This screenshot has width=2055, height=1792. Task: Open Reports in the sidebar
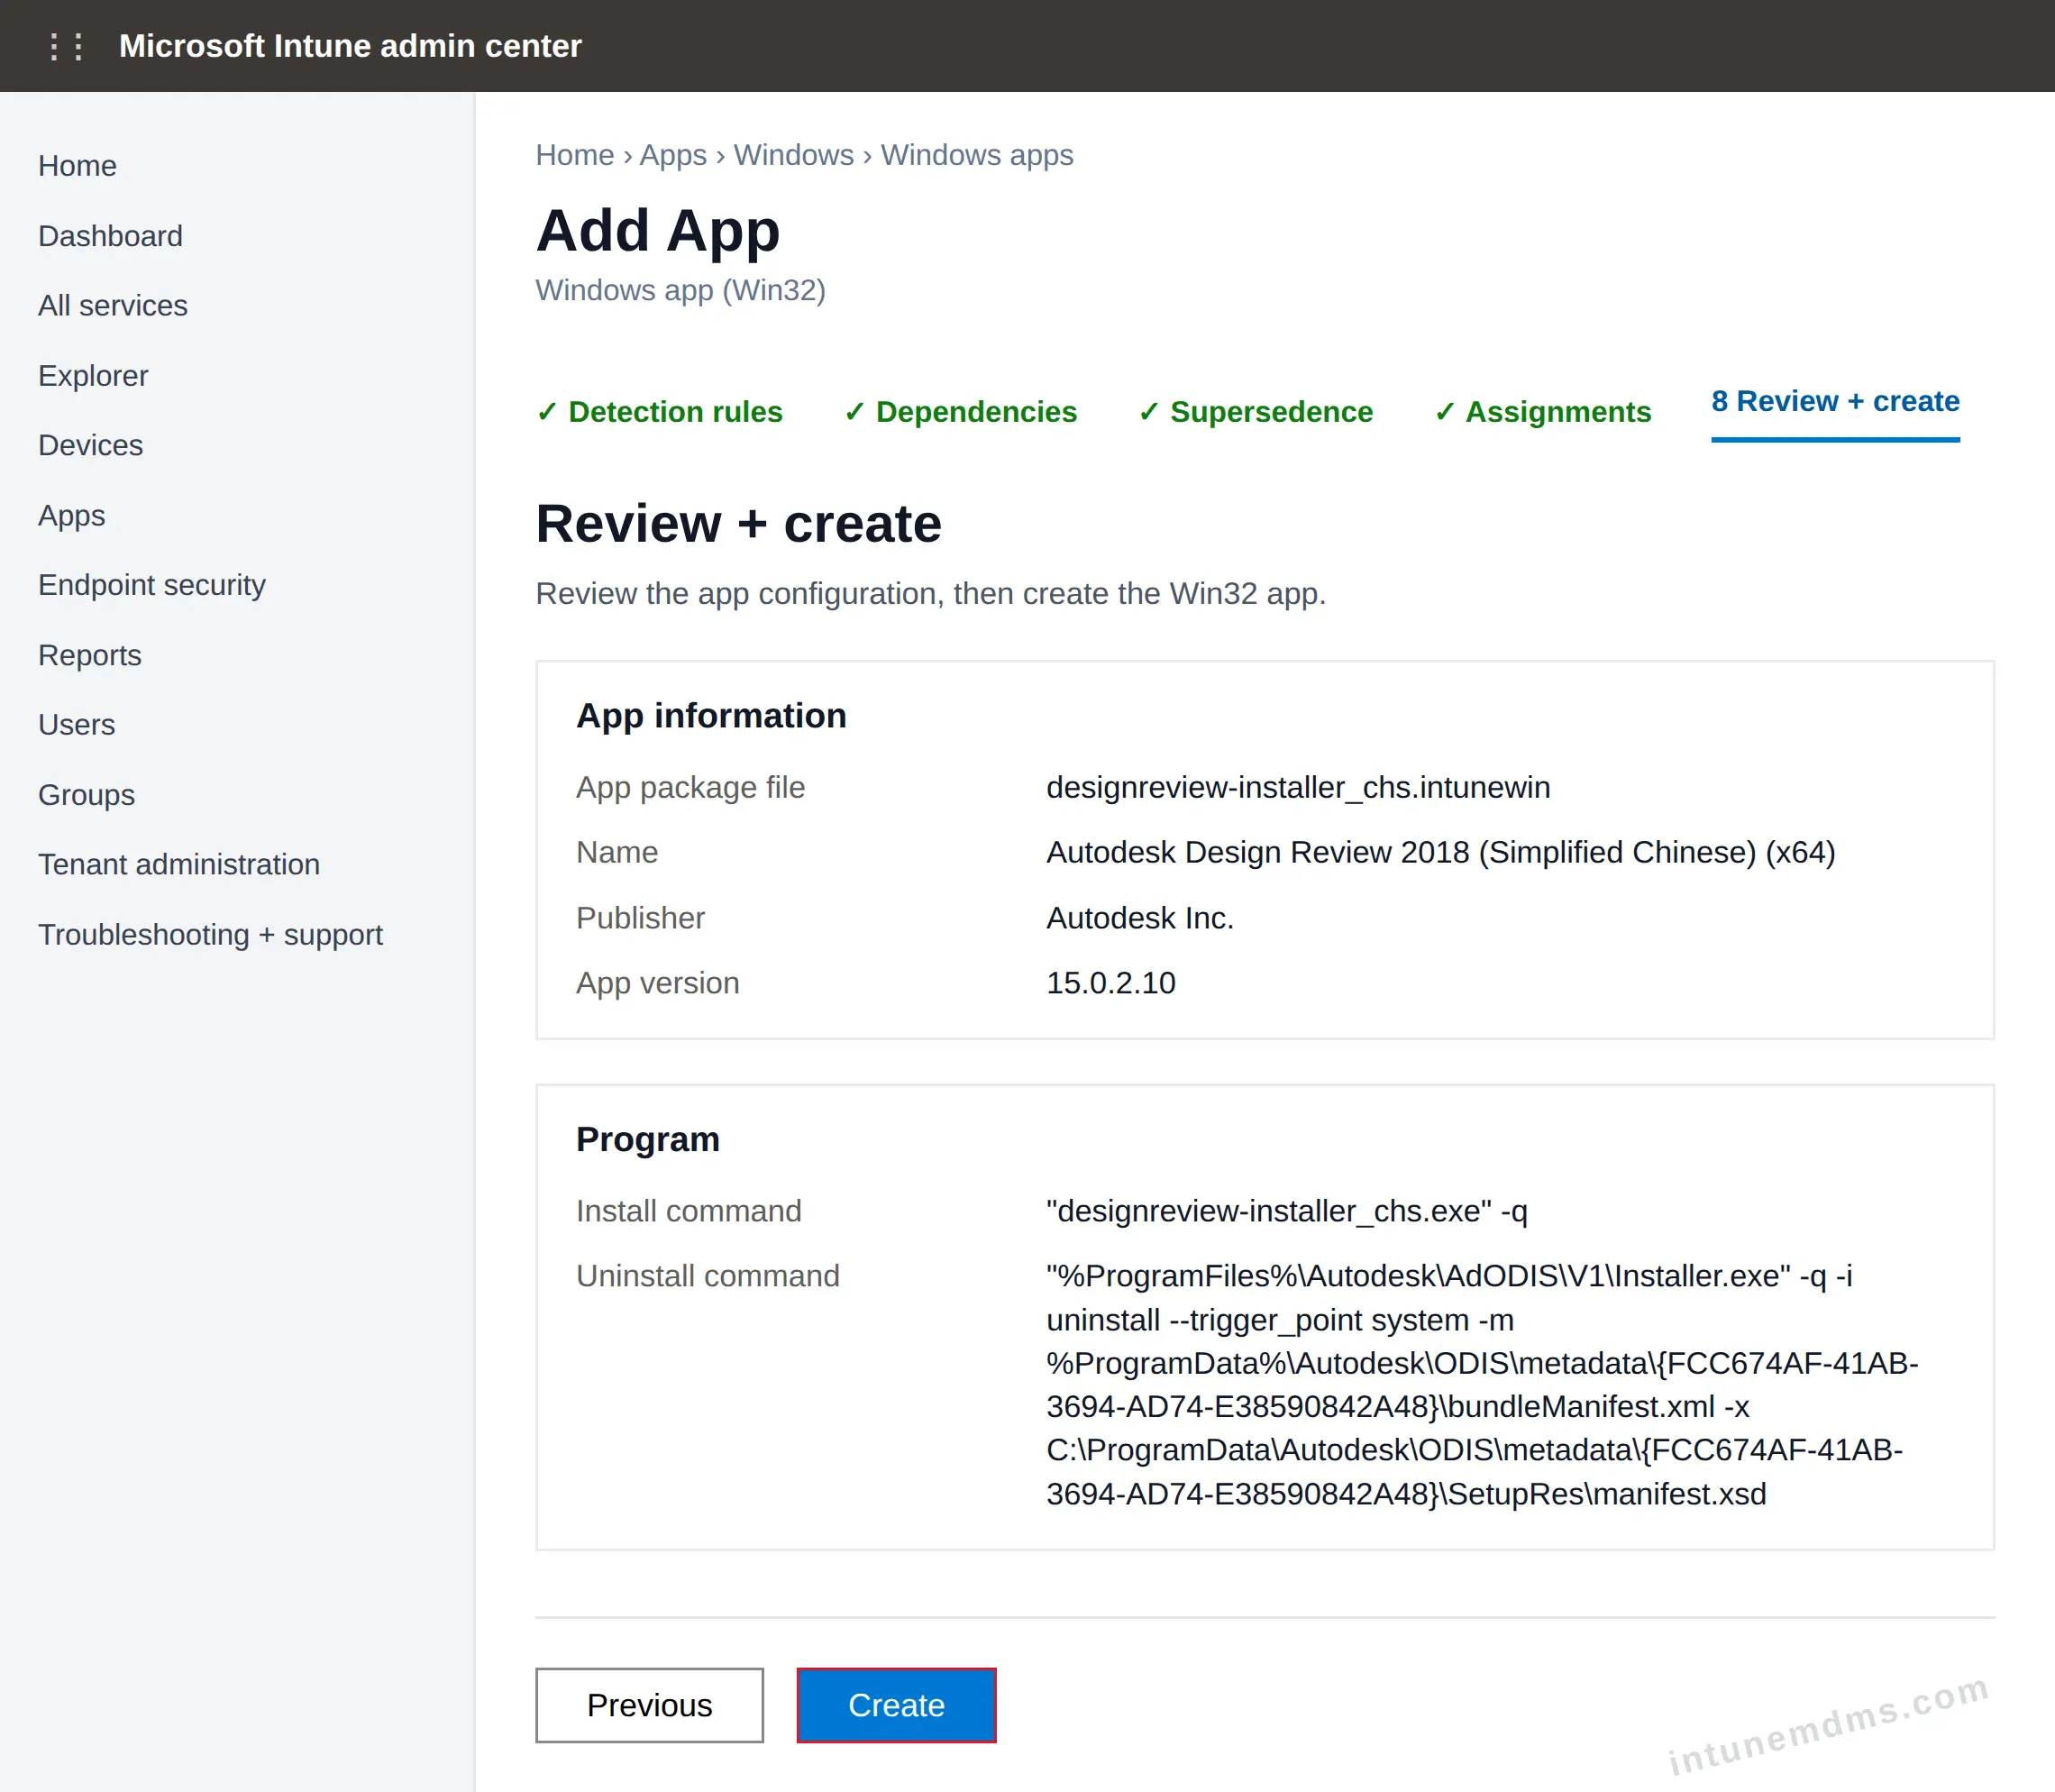click(x=90, y=655)
